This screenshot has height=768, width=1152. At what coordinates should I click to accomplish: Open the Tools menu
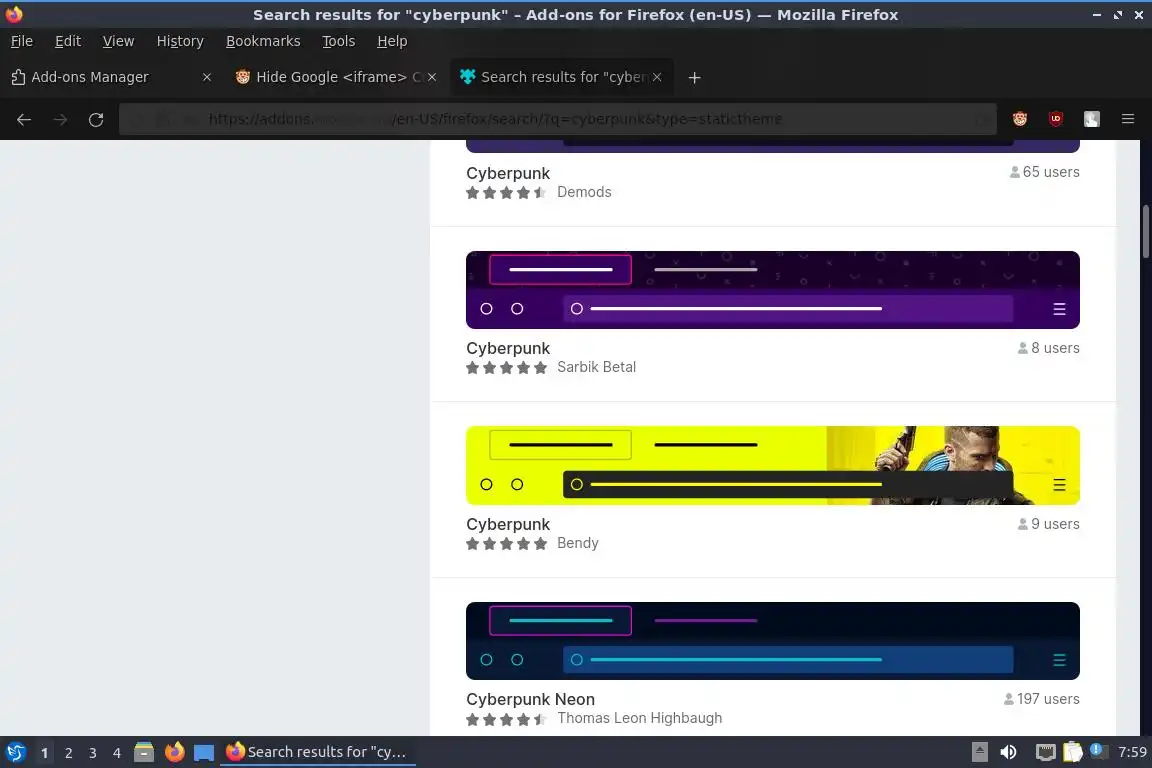339,41
